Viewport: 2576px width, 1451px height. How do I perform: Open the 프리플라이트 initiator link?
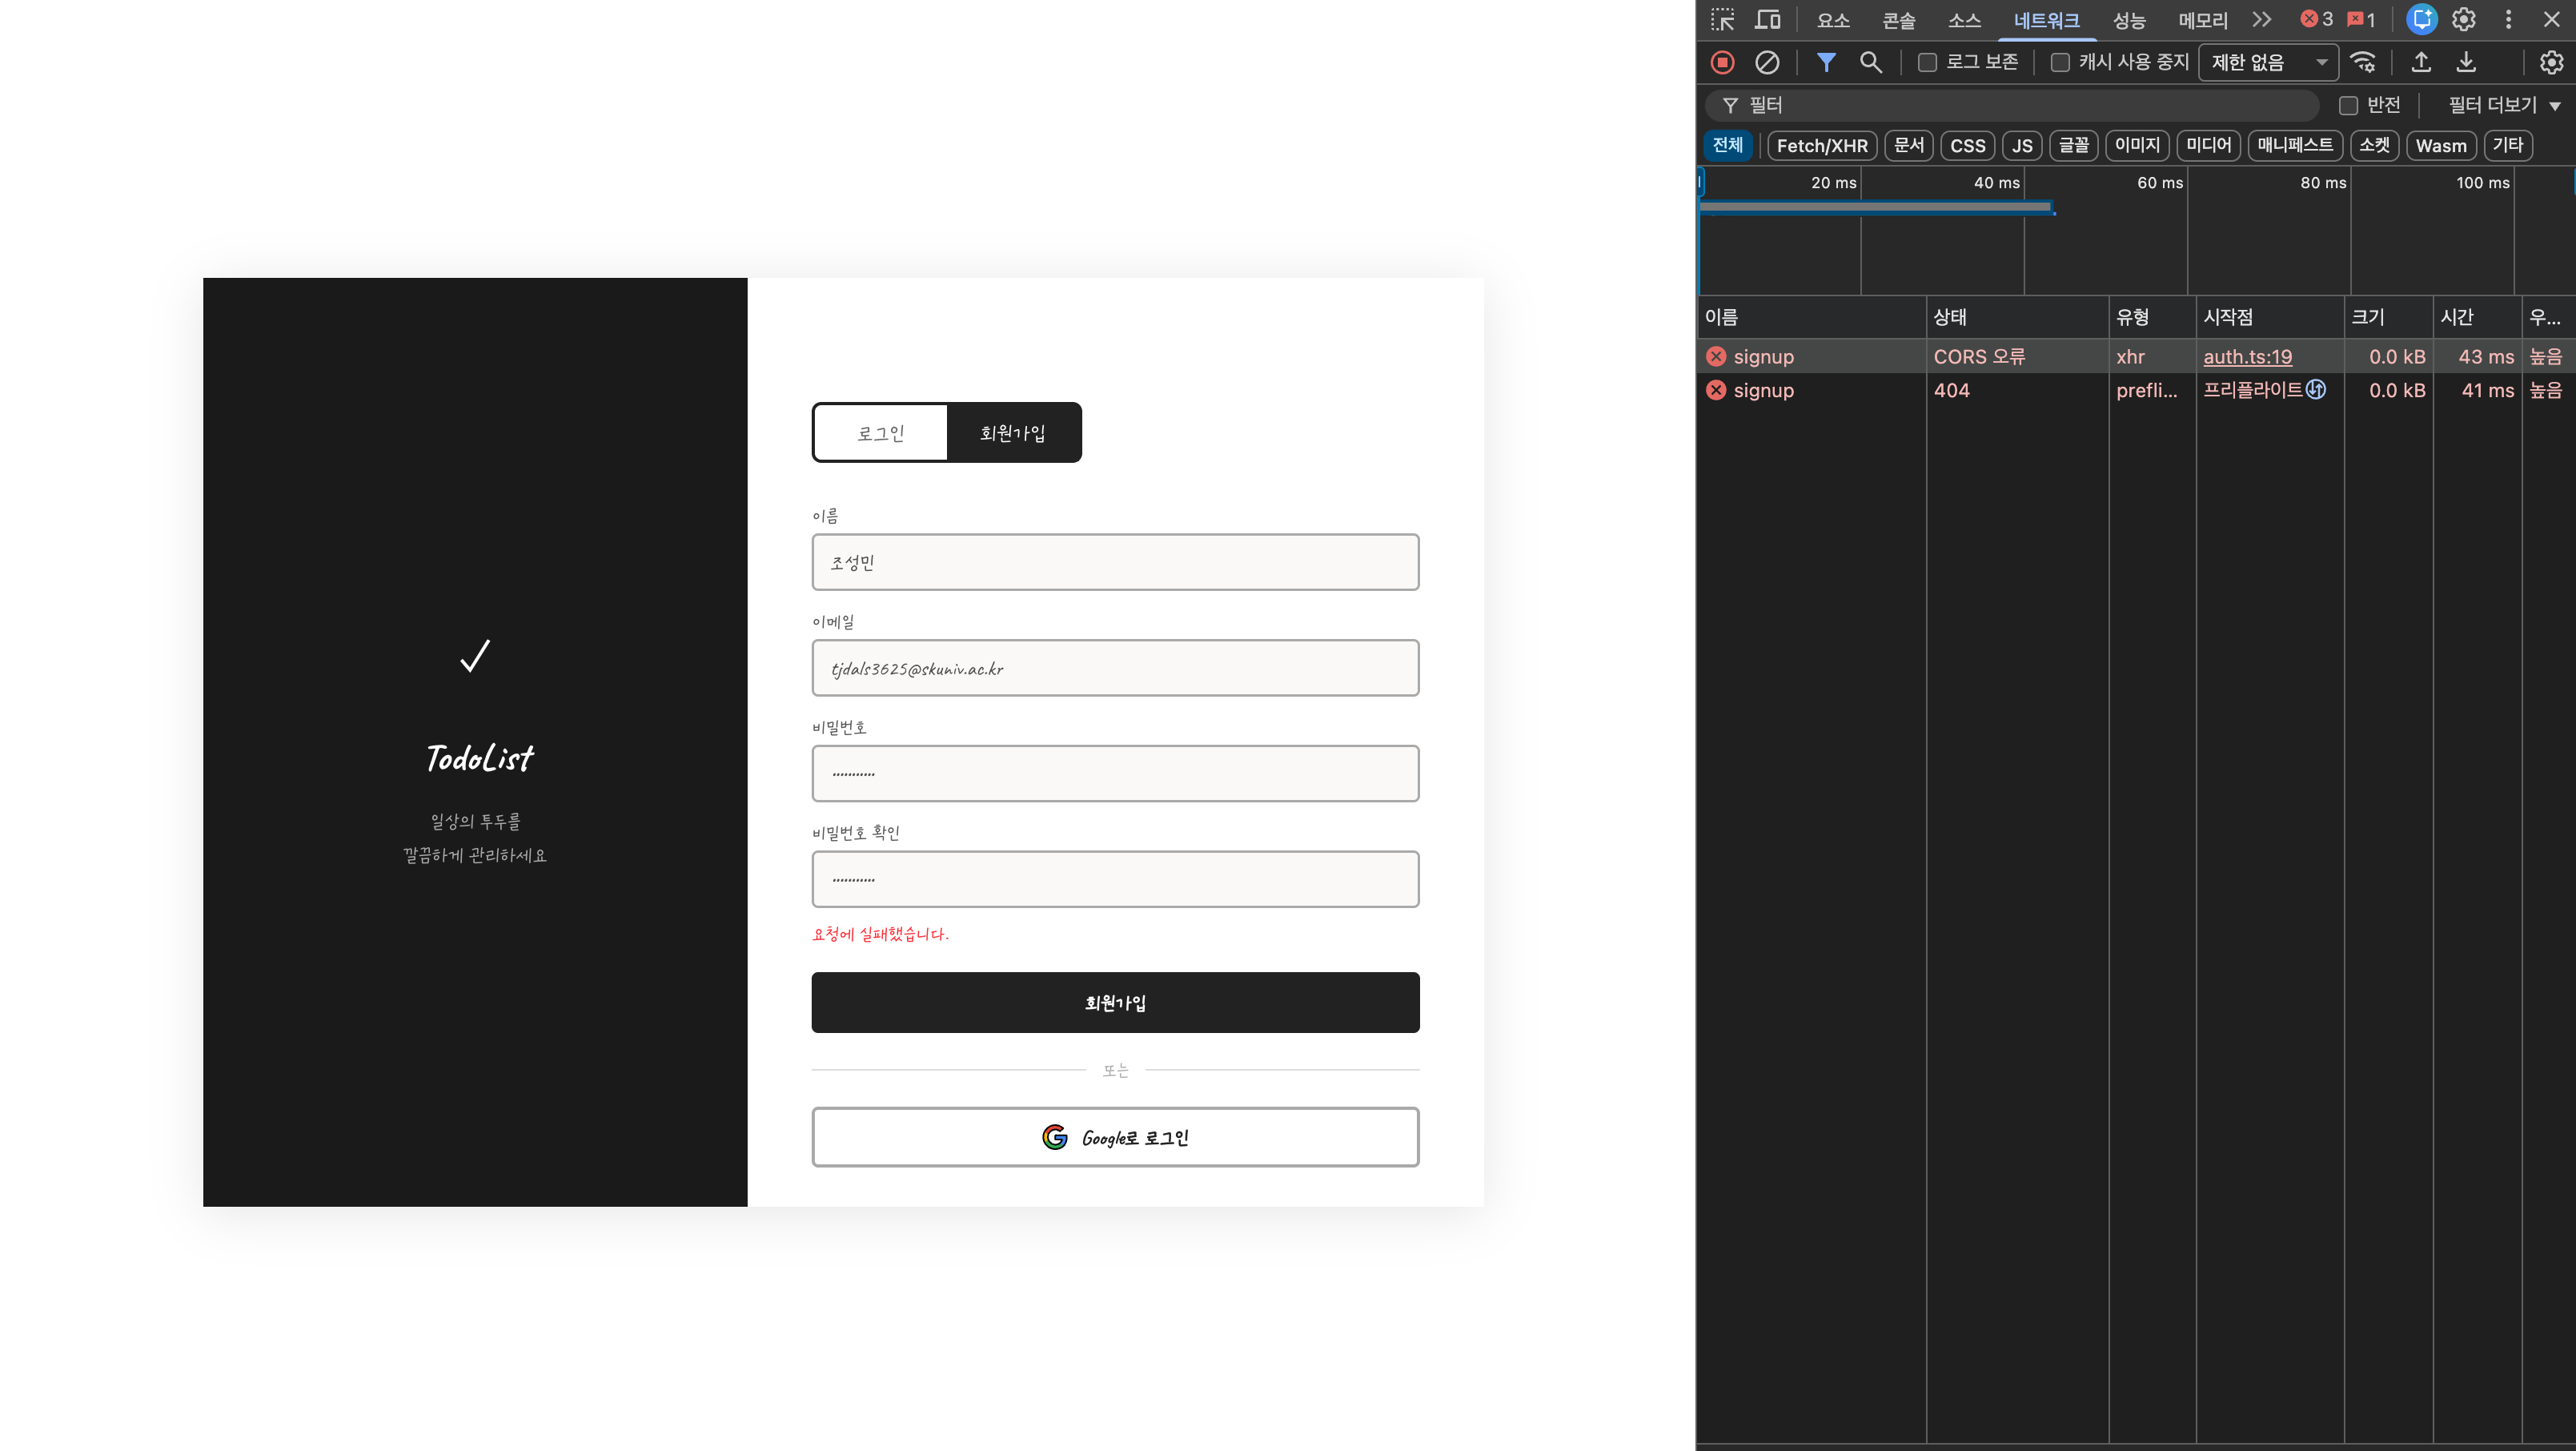pyautogui.click(x=2252, y=390)
